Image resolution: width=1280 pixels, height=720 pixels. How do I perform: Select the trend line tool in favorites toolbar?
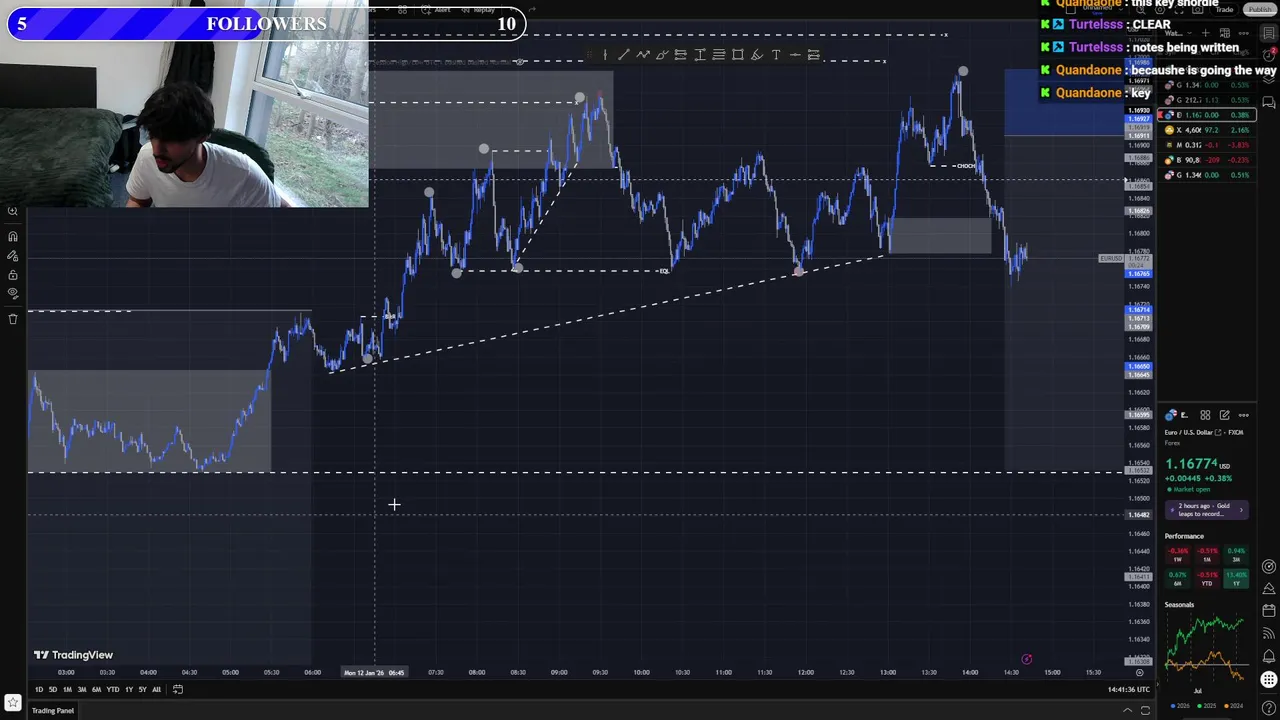(623, 54)
